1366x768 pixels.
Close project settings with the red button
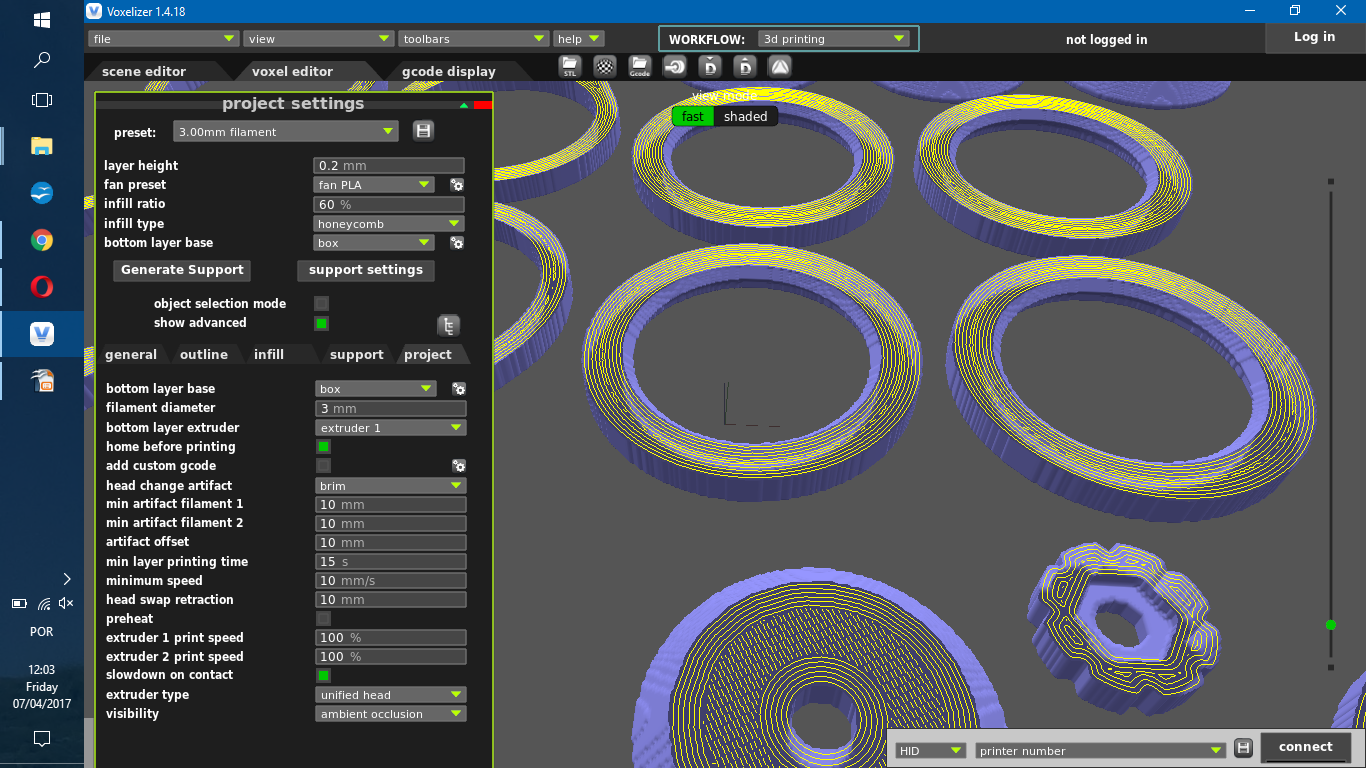tap(483, 105)
